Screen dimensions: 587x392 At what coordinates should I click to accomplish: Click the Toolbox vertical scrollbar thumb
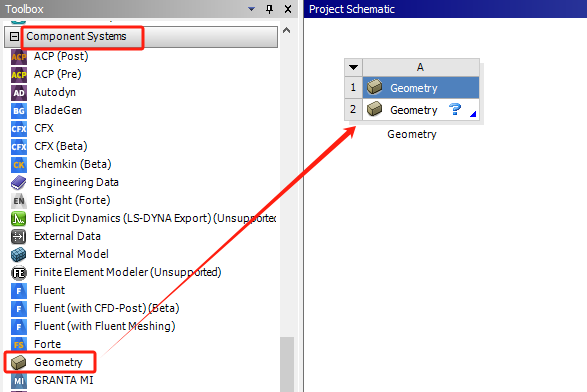pos(287,364)
